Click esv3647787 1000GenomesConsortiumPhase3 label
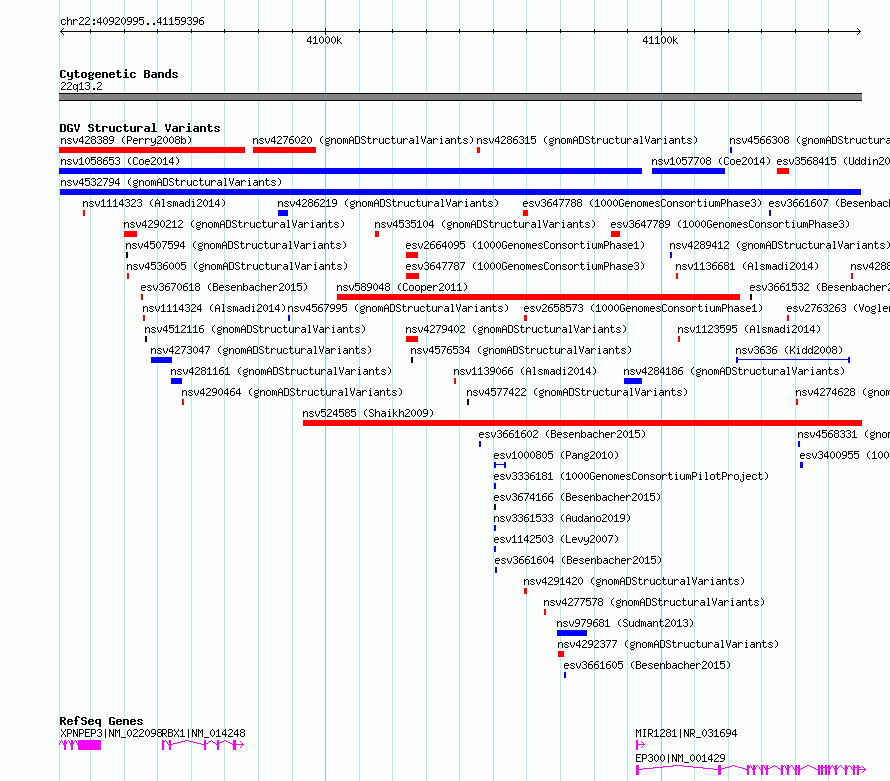890x781 pixels. click(x=525, y=266)
